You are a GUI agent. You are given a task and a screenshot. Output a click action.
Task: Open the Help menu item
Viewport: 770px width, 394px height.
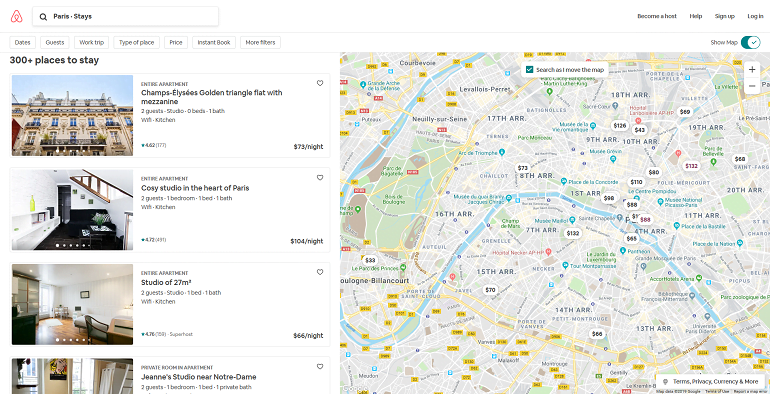[x=695, y=16]
